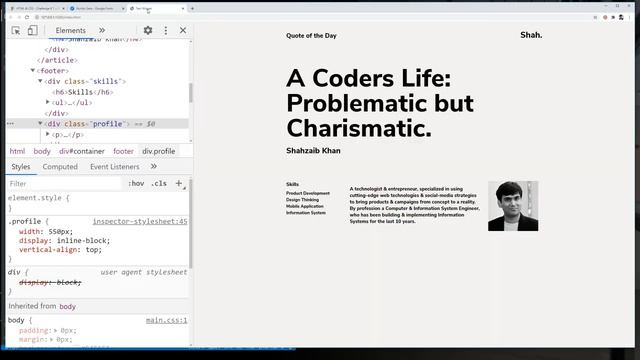Click the .profile selector text
Image resolution: width=640 pixels, height=360 pixels.
[24, 221]
